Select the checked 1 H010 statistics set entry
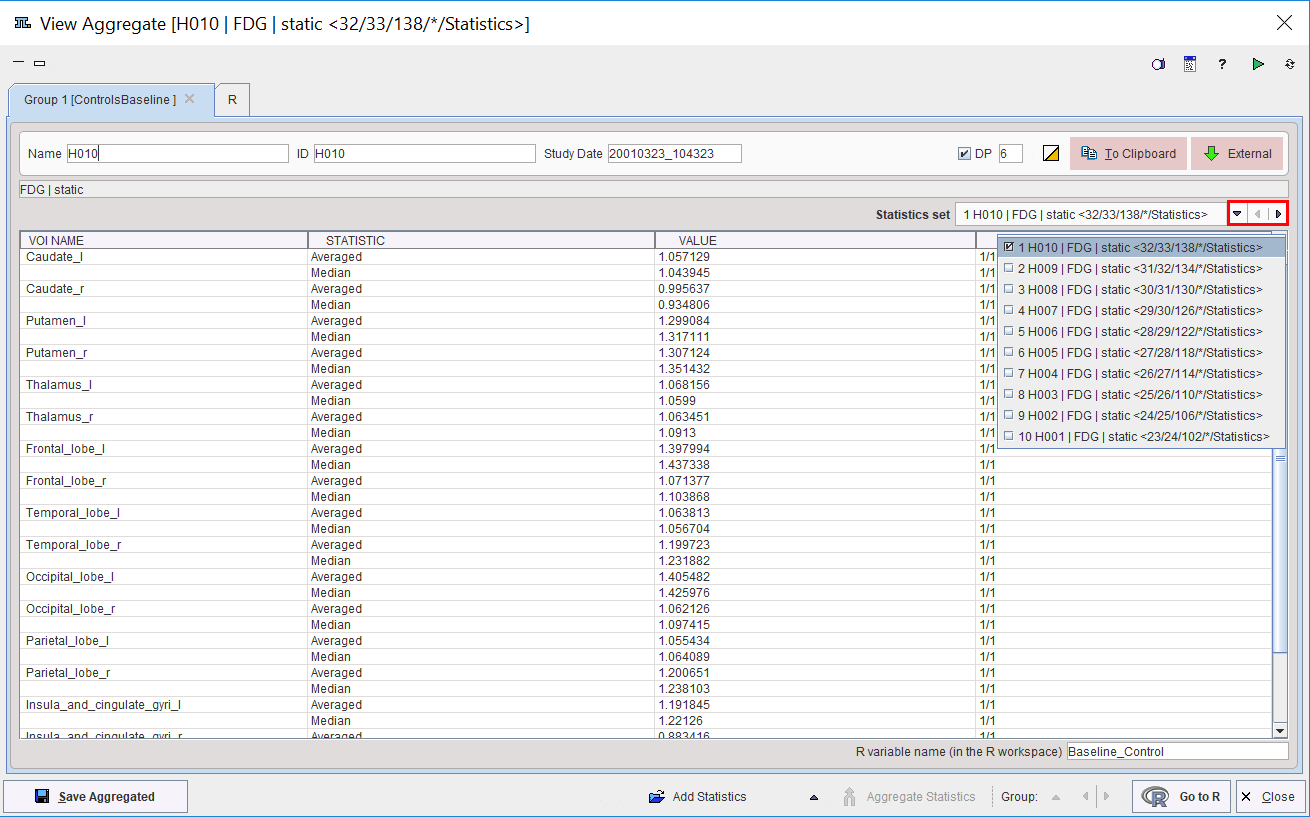Screen dimensions: 1310x817 click(x=1141, y=247)
